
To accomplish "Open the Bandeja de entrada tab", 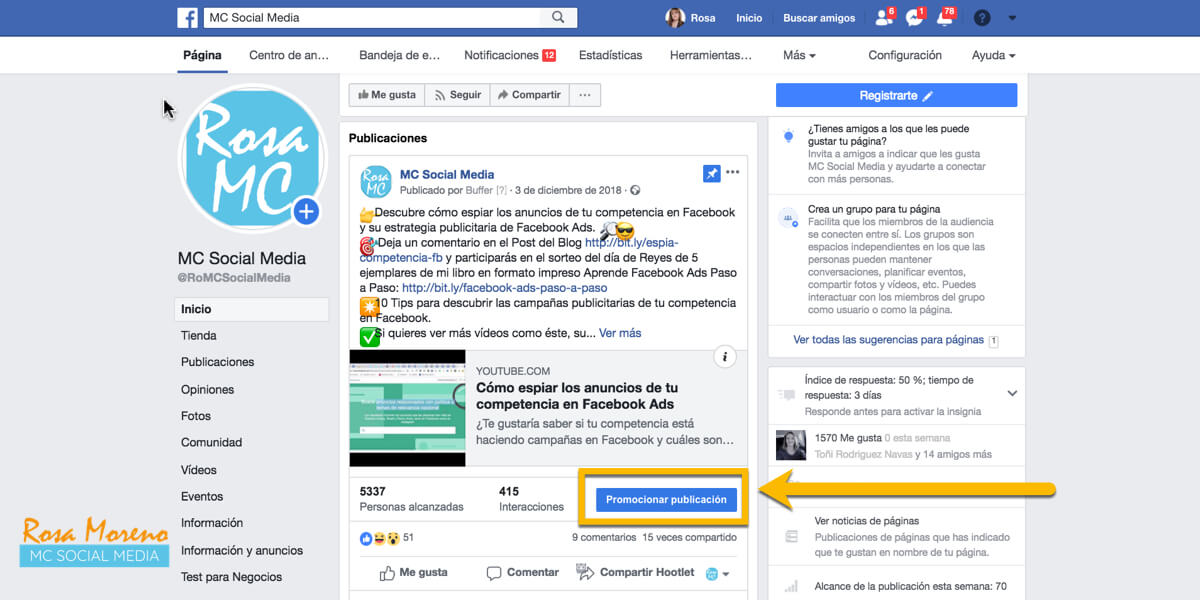I will pos(400,55).
